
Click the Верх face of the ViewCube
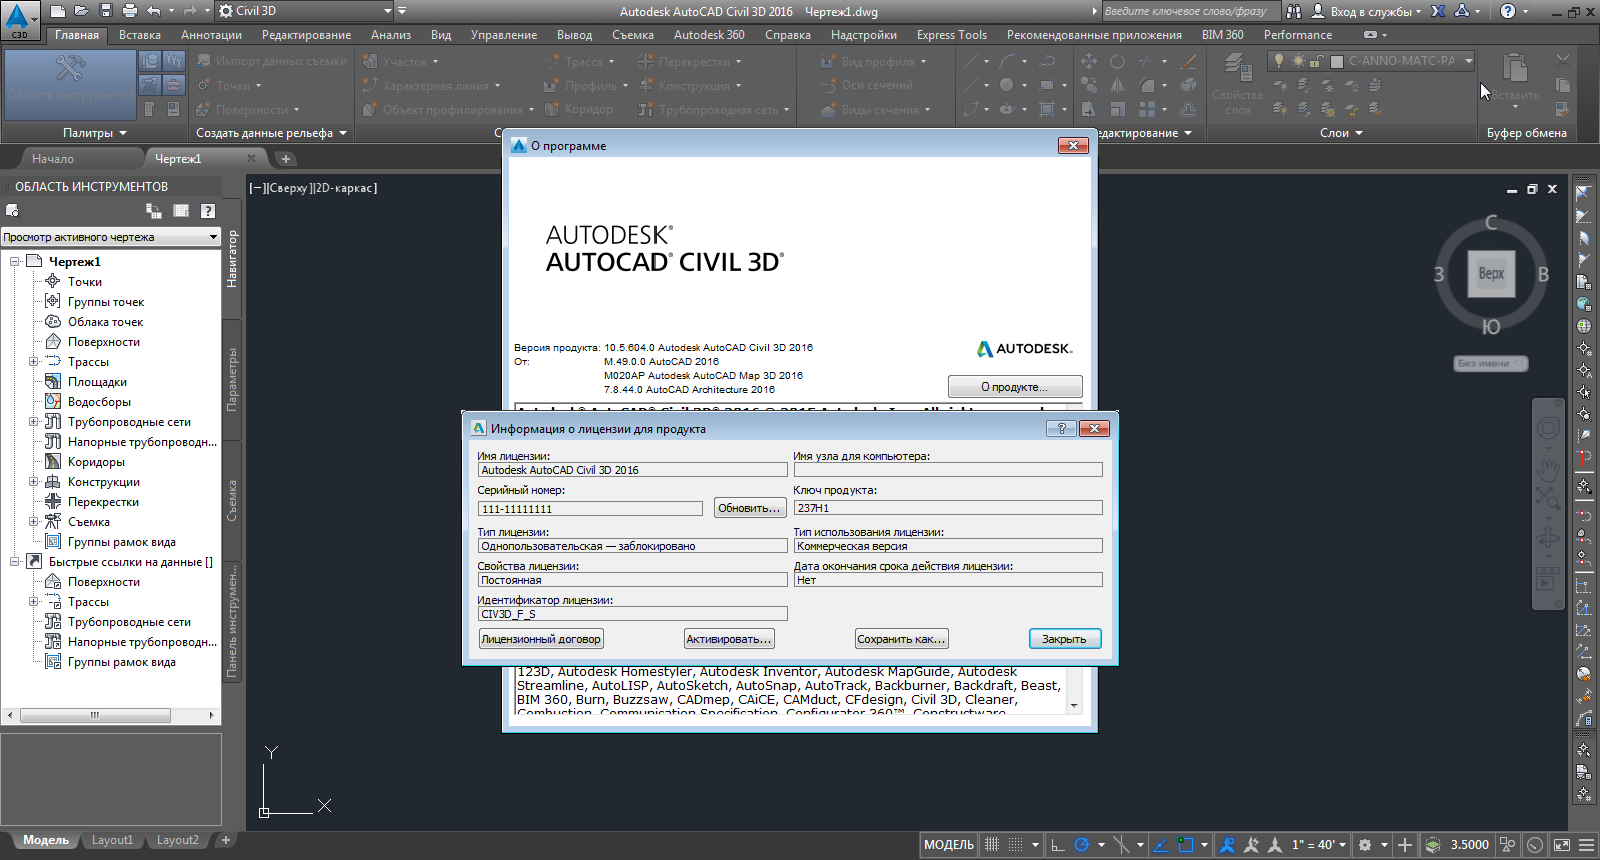[1490, 274]
